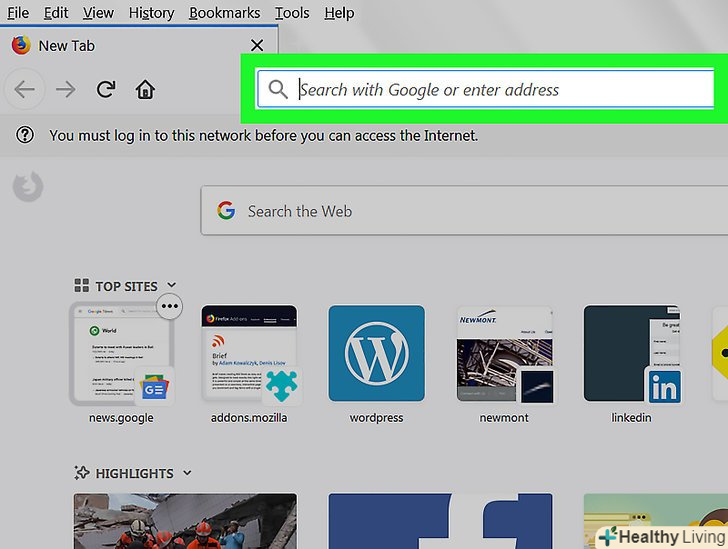The image size is (728, 549).
Task: Collapse the Highlights section chevron
Action: [187, 473]
